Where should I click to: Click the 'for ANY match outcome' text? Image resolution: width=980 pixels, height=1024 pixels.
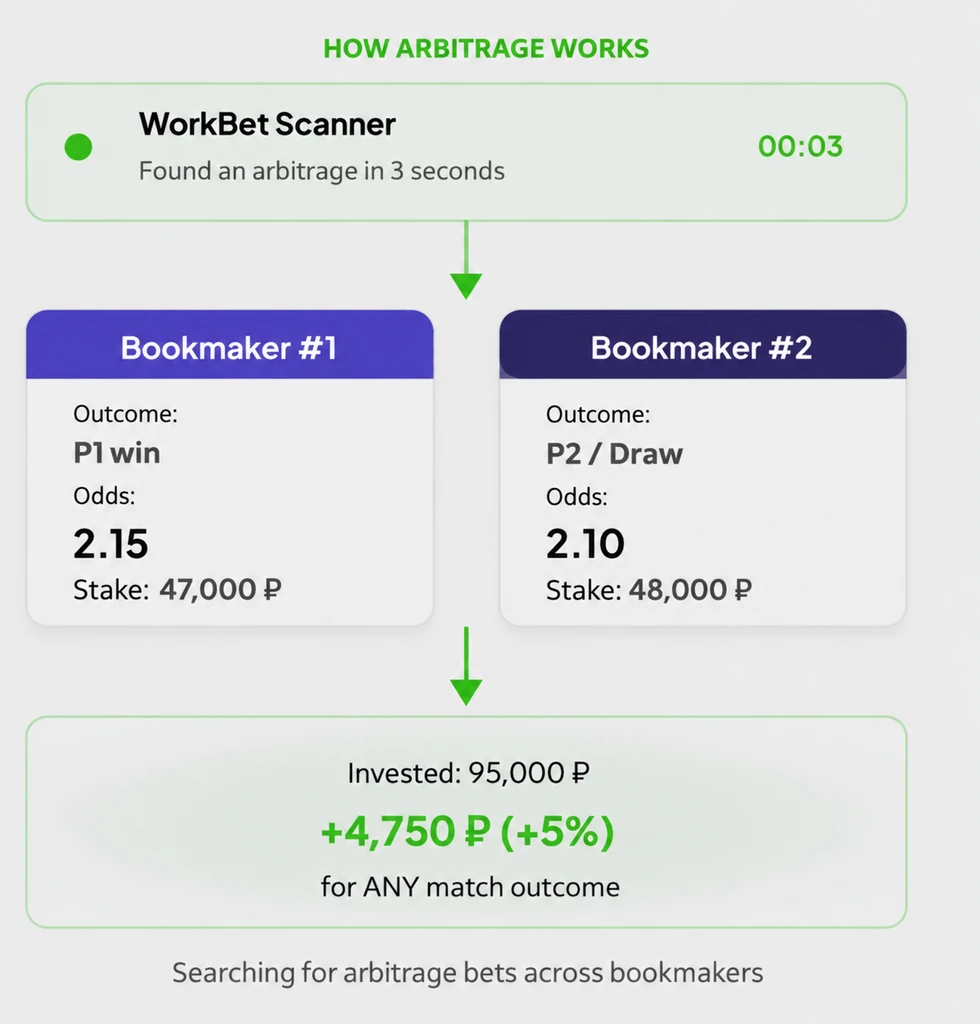pos(470,888)
